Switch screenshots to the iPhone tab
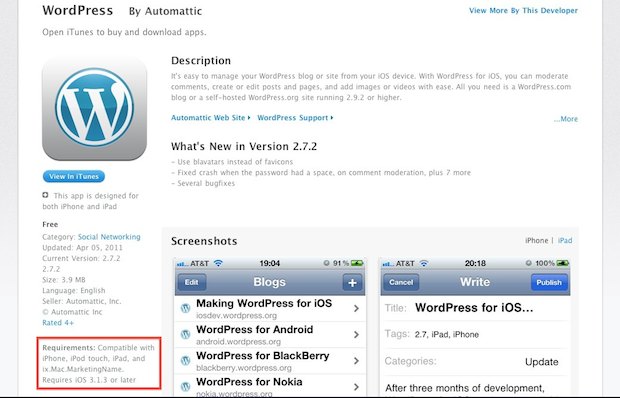The width and height of the screenshot is (620, 398). point(537,240)
